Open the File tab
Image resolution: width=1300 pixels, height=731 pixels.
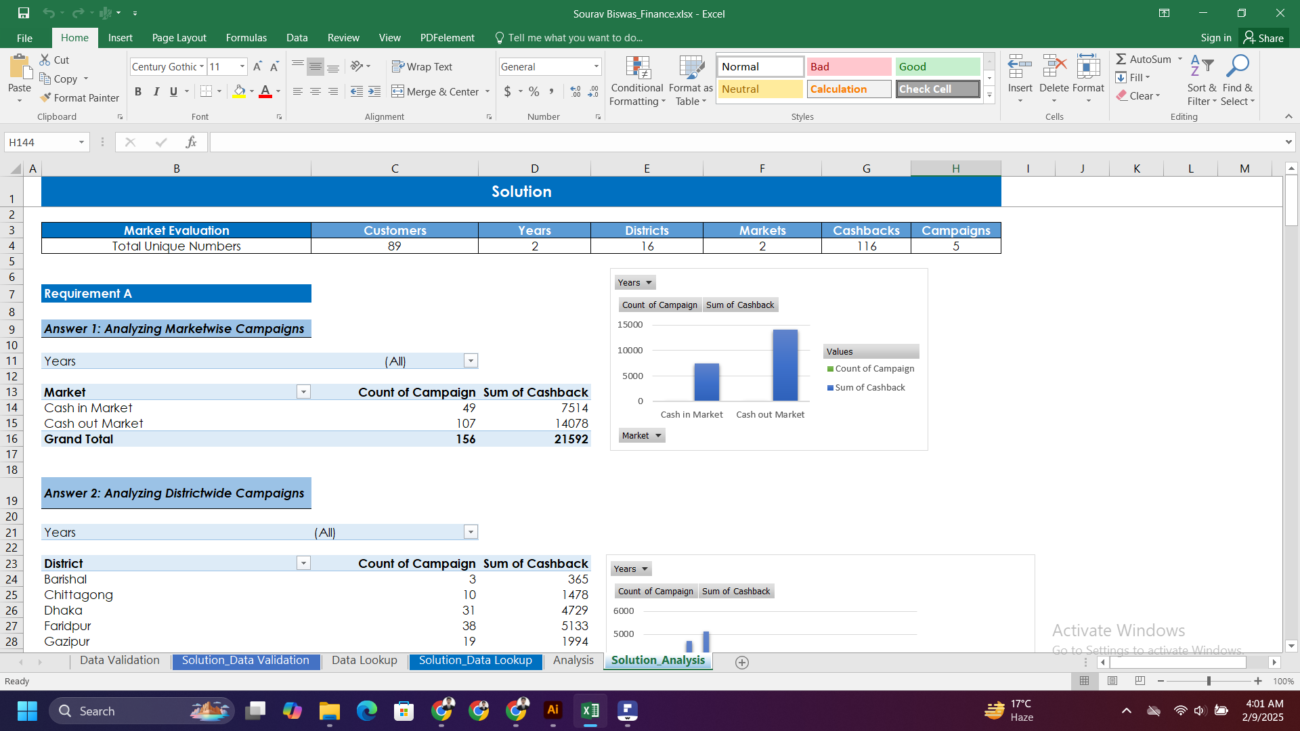(24, 38)
